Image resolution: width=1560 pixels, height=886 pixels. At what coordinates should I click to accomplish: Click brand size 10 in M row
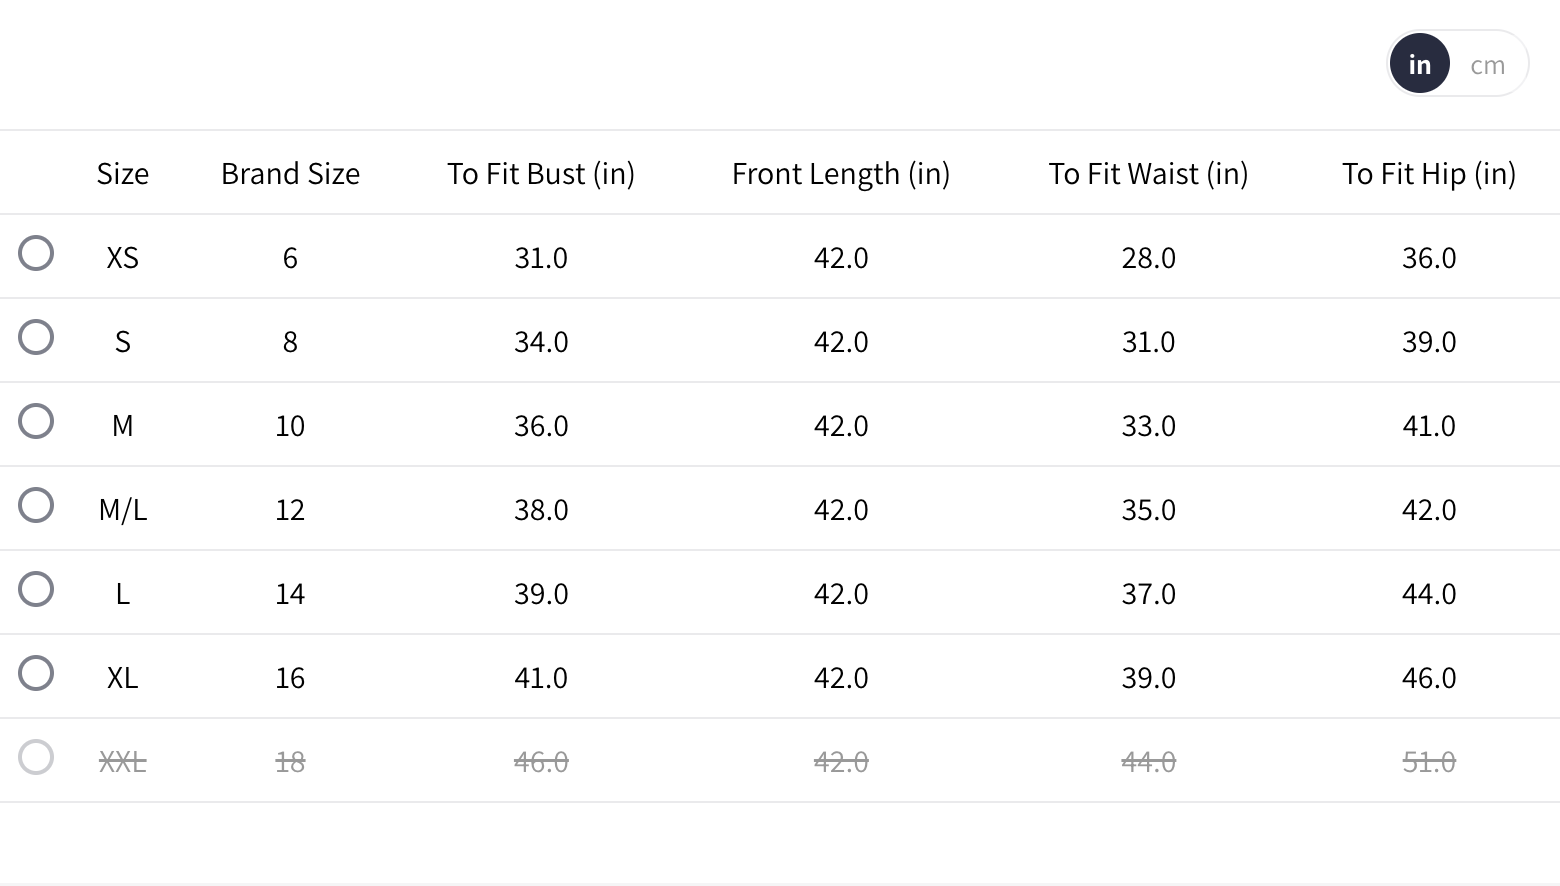tap(290, 426)
